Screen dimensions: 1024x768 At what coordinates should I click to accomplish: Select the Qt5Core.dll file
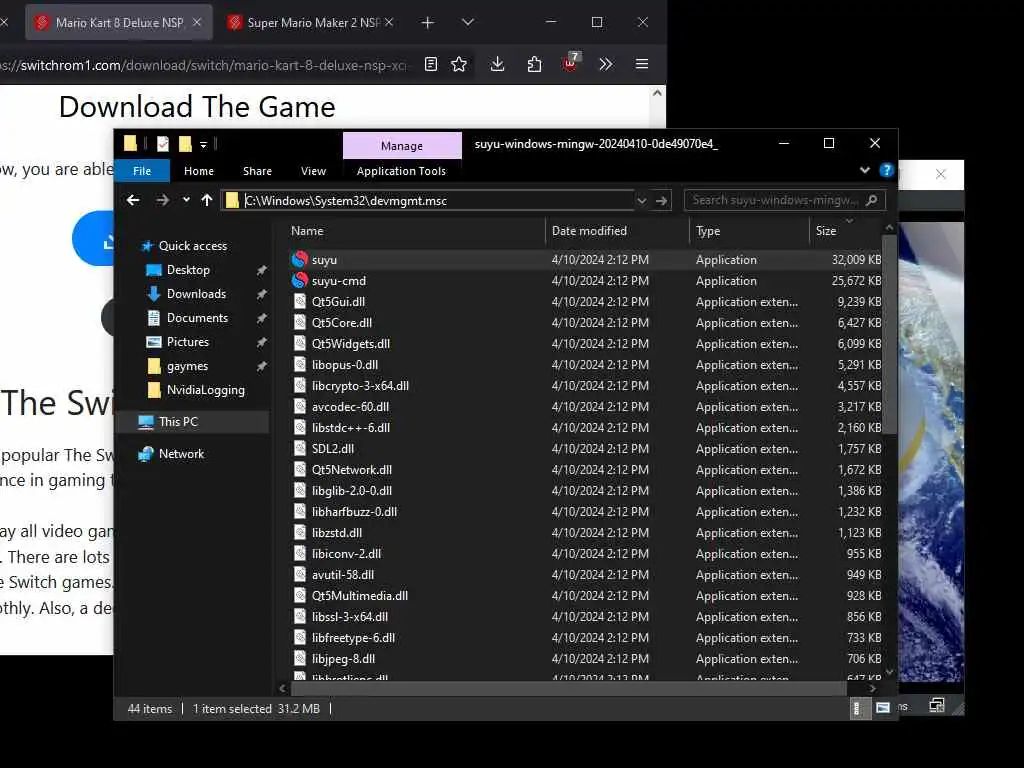click(342, 323)
